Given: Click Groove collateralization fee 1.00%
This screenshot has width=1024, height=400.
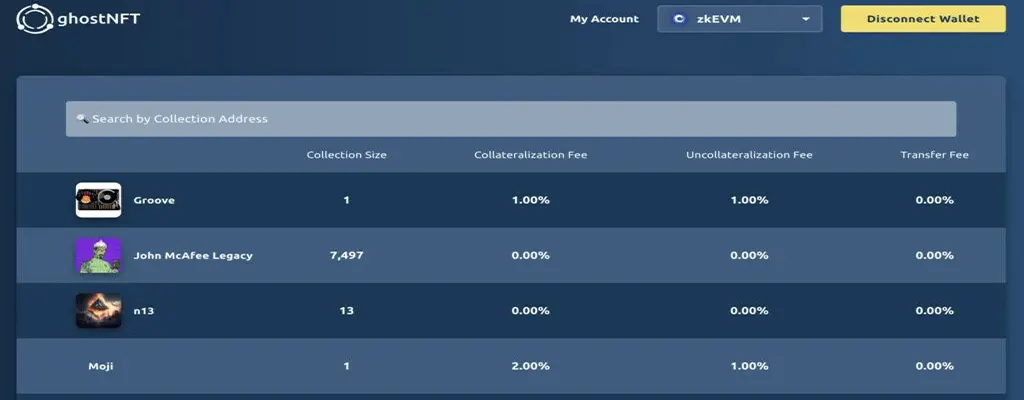Looking at the screenshot, I should pos(530,200).
